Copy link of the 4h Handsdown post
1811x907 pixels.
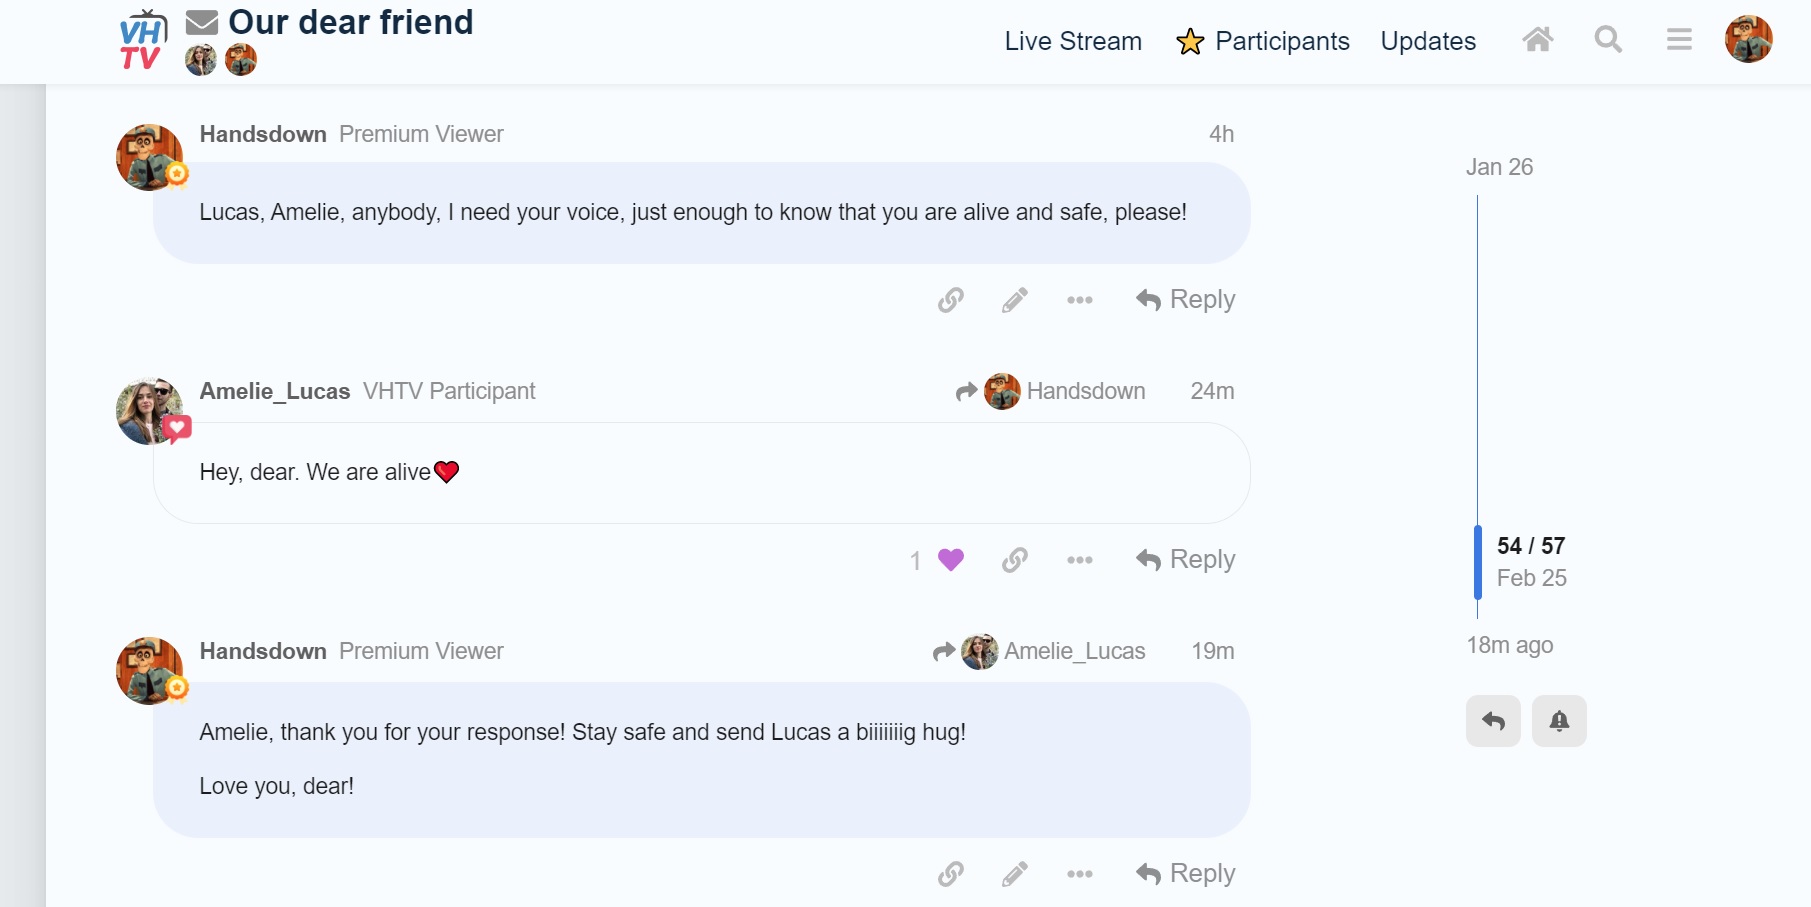click(x=951, y=300)
